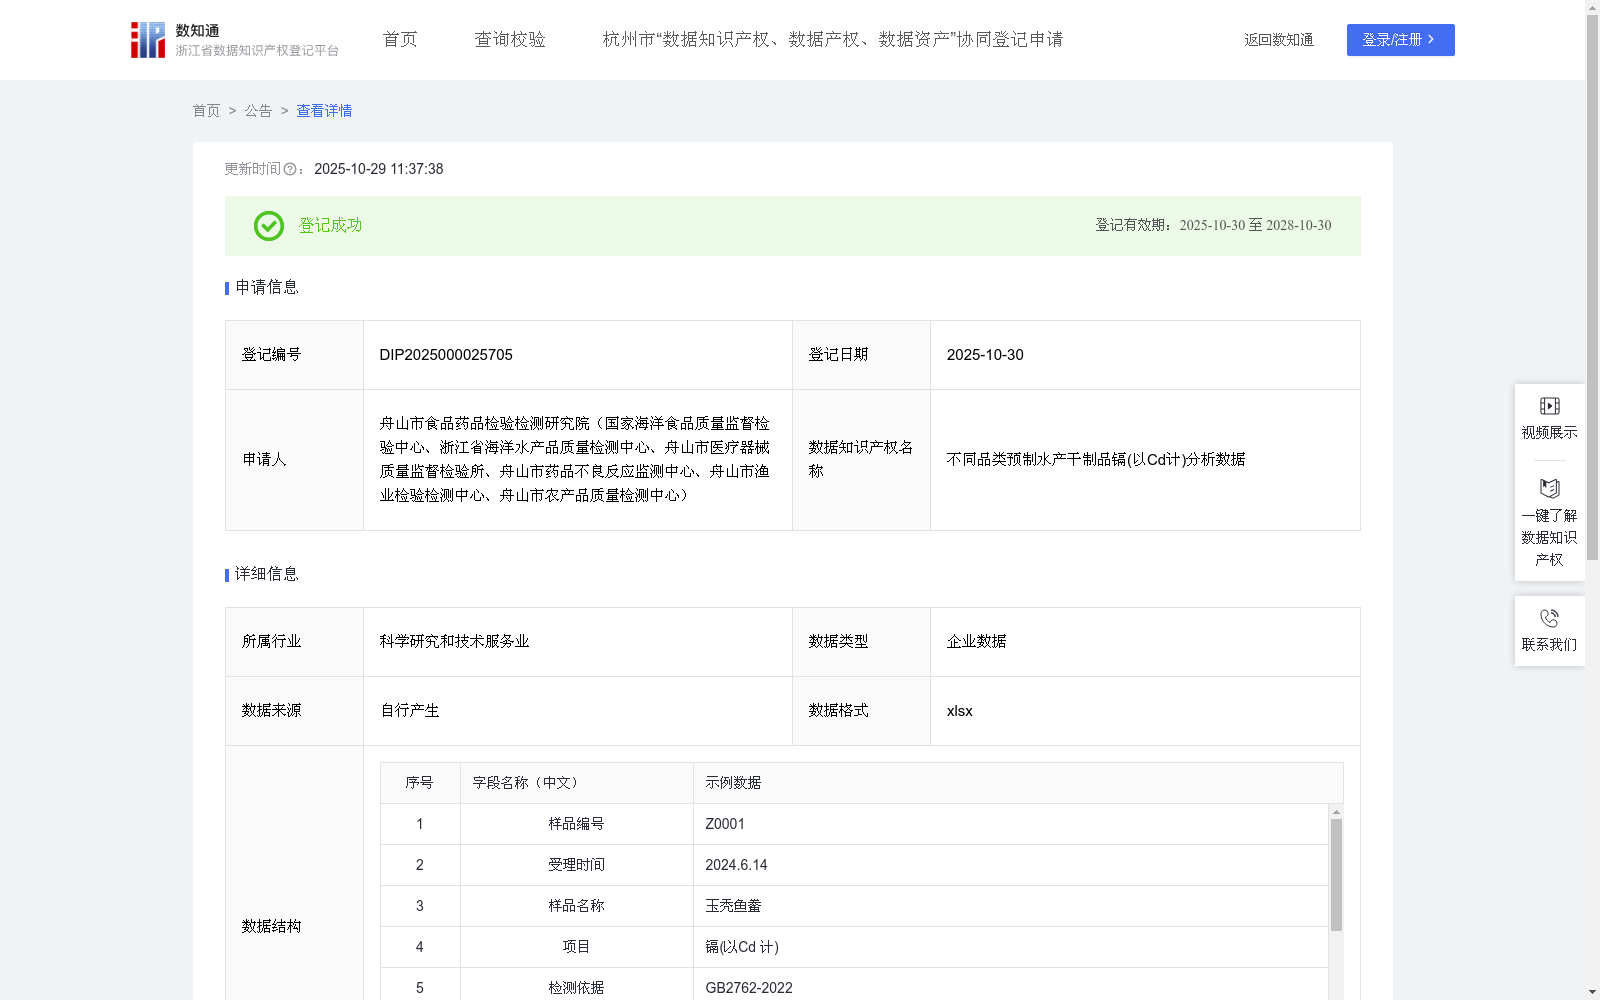1600x1000 pixels.
Task: Click the 数据结构 table scrollbar thumb
Action: pyautogui.click(x=1336, y=875)
